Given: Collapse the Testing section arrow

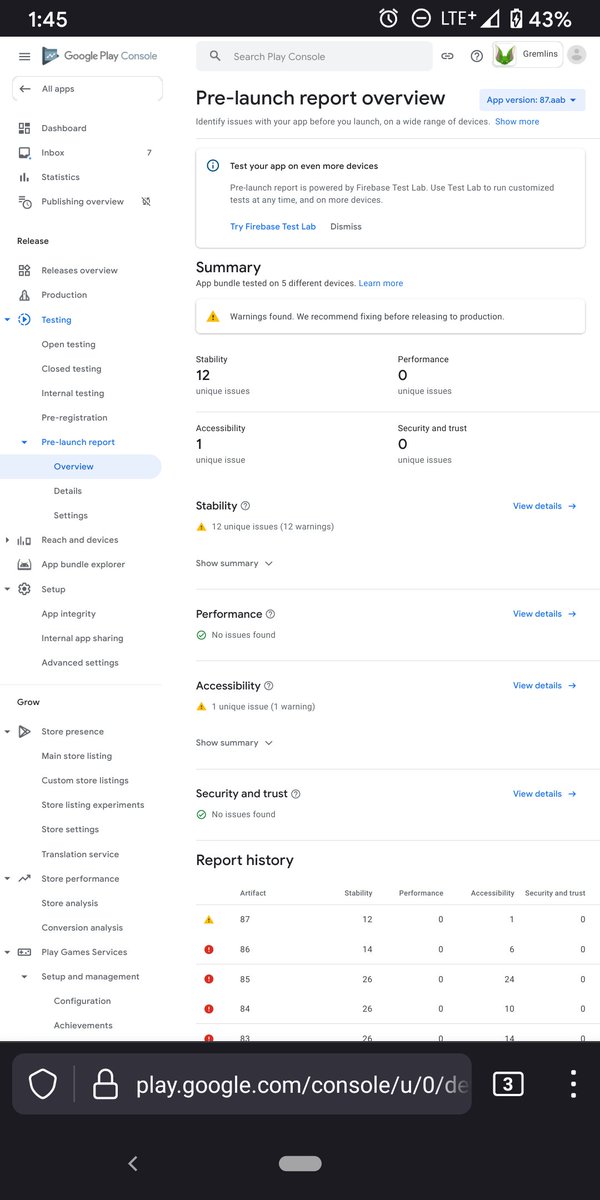Looking at the screenshot, I should click(7, 320).
